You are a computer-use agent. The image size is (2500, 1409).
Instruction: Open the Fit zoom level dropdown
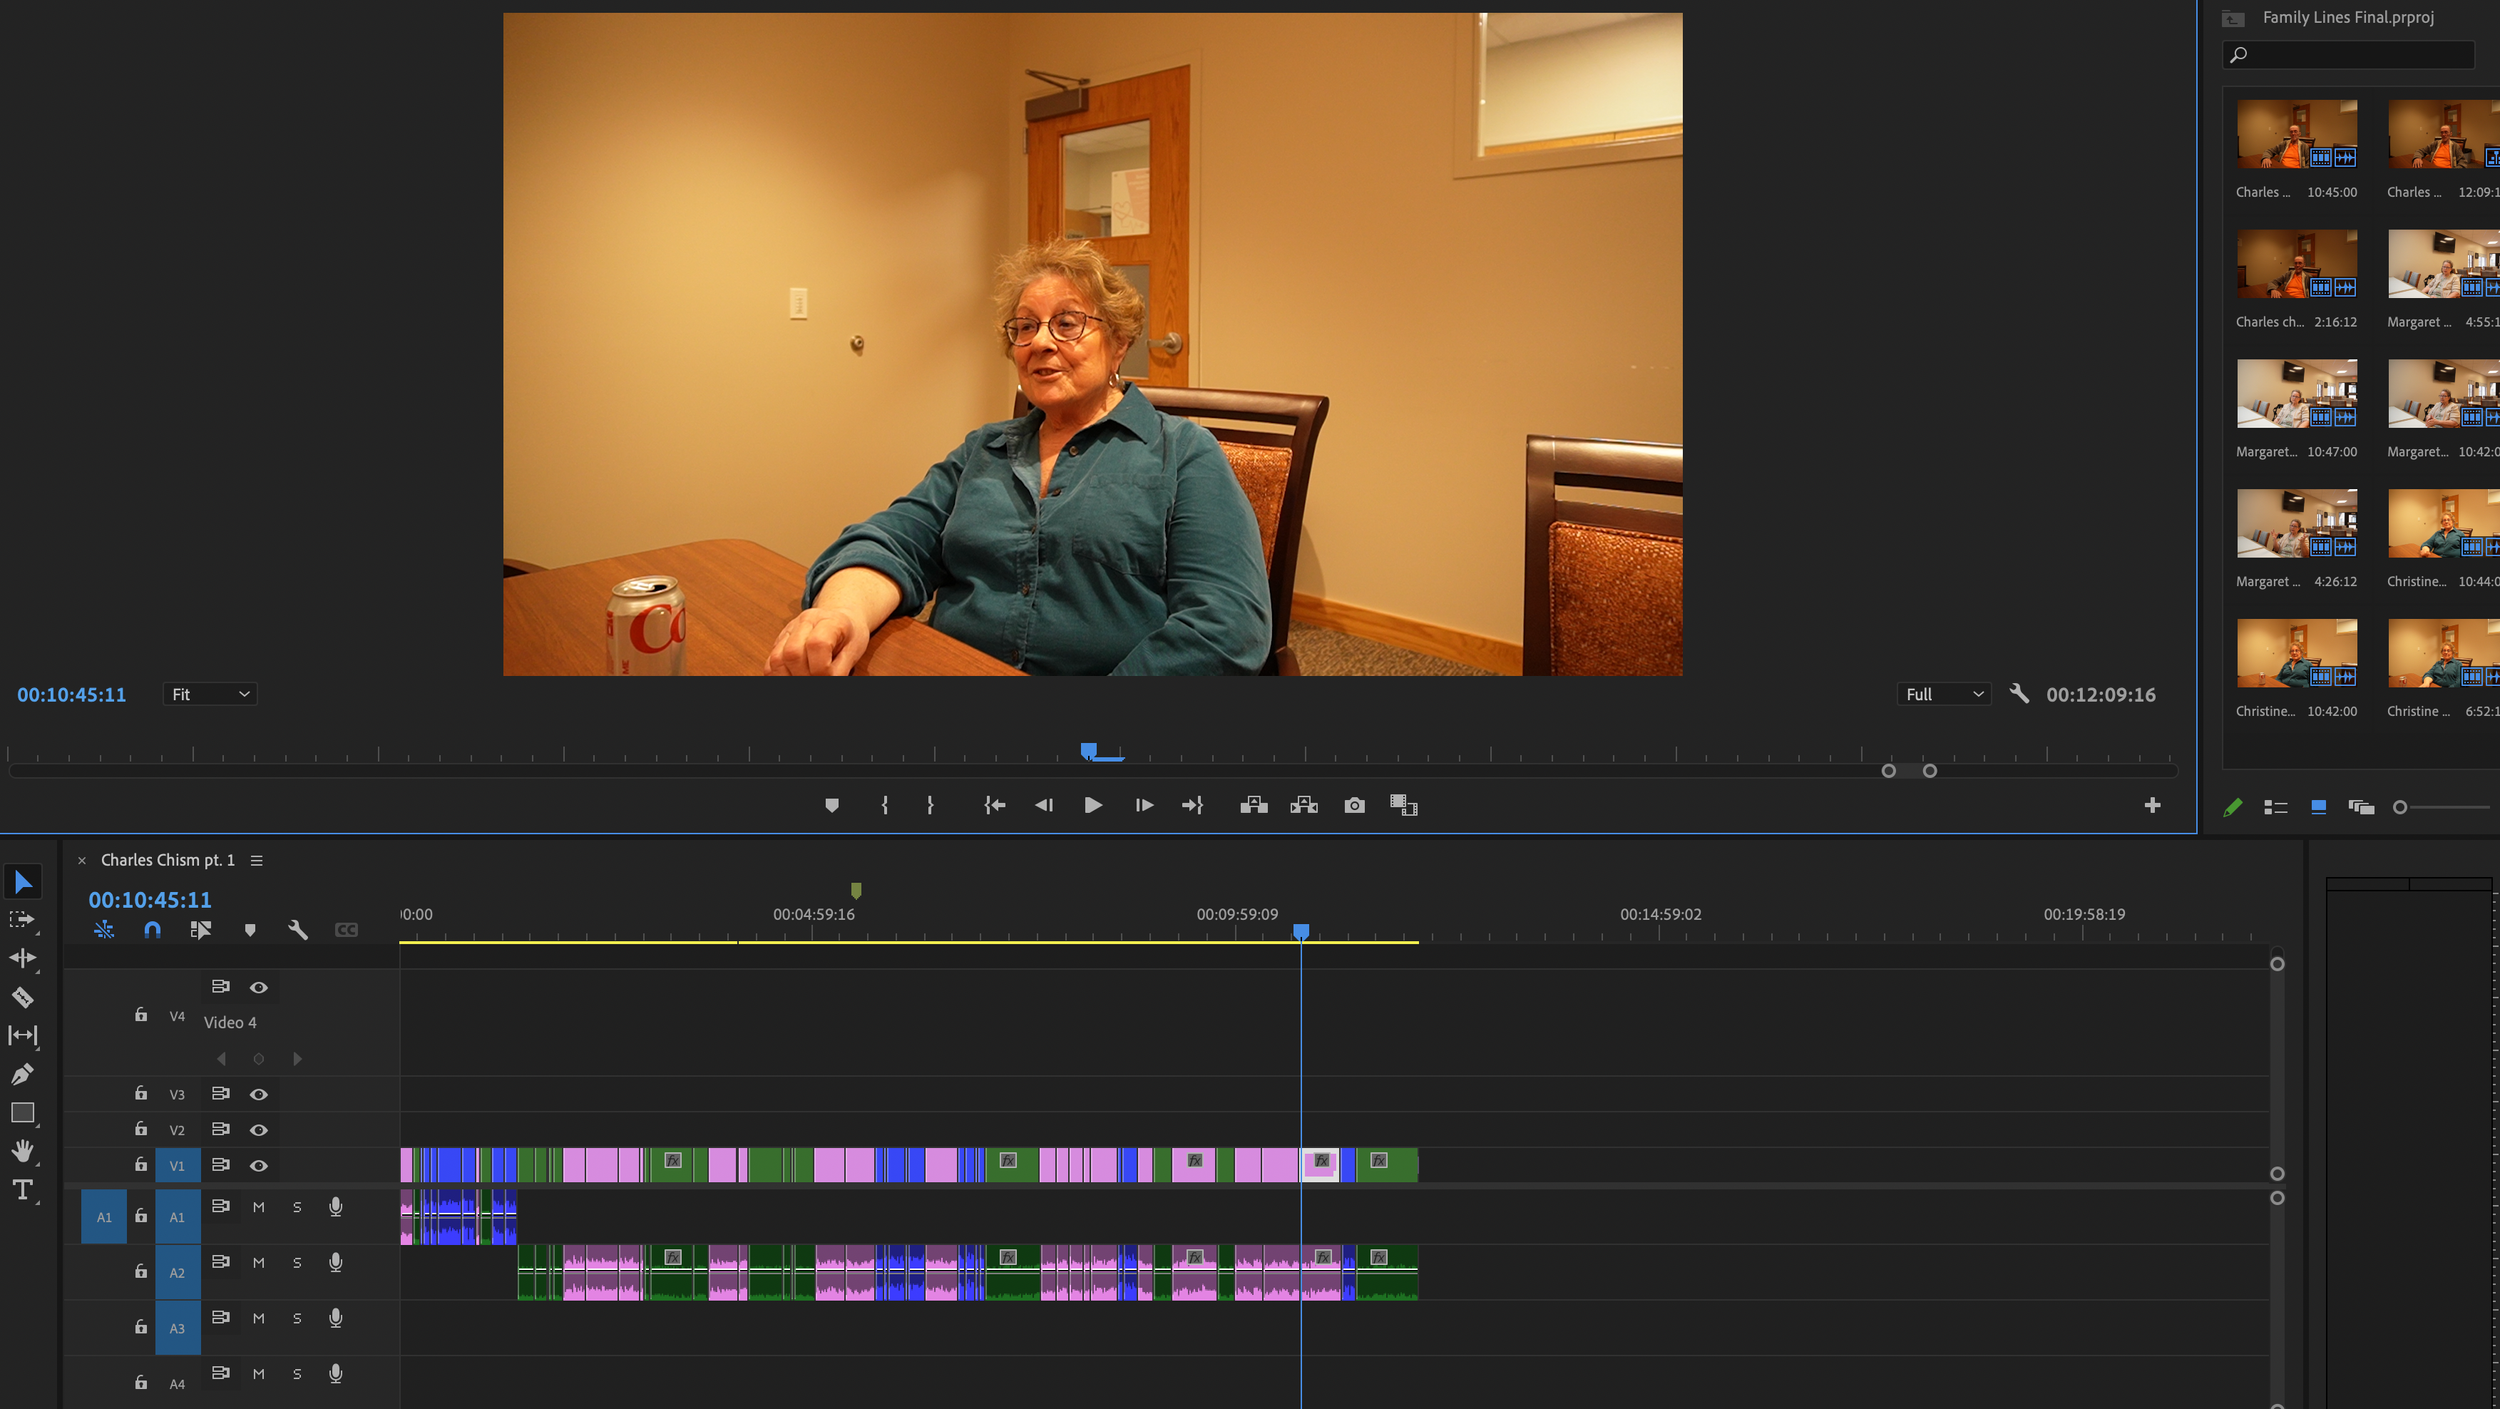210,694
